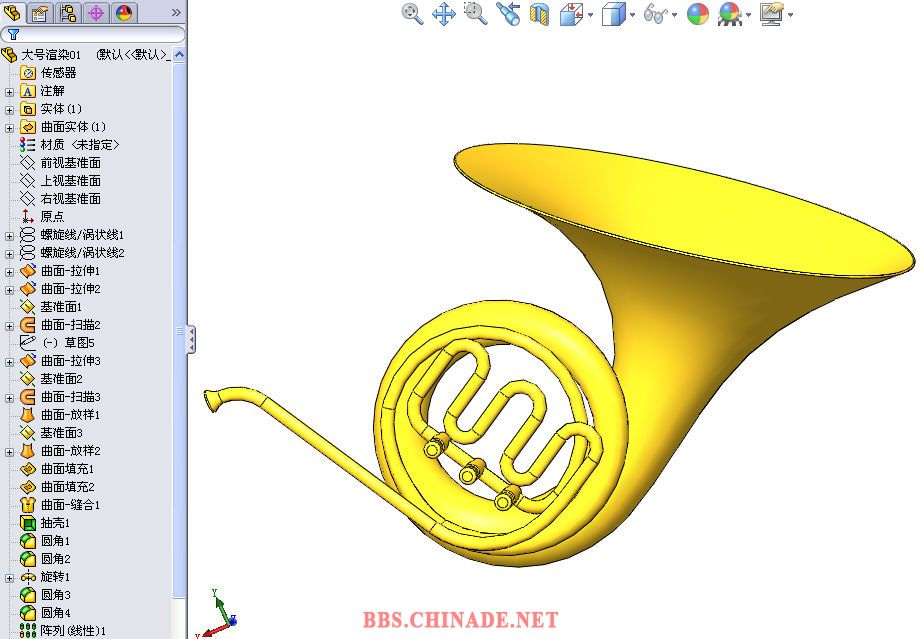Viewport: 922px width, 639px height.
Task: Select the 抽壳1 feature in the tree
Action: point(54,523)
